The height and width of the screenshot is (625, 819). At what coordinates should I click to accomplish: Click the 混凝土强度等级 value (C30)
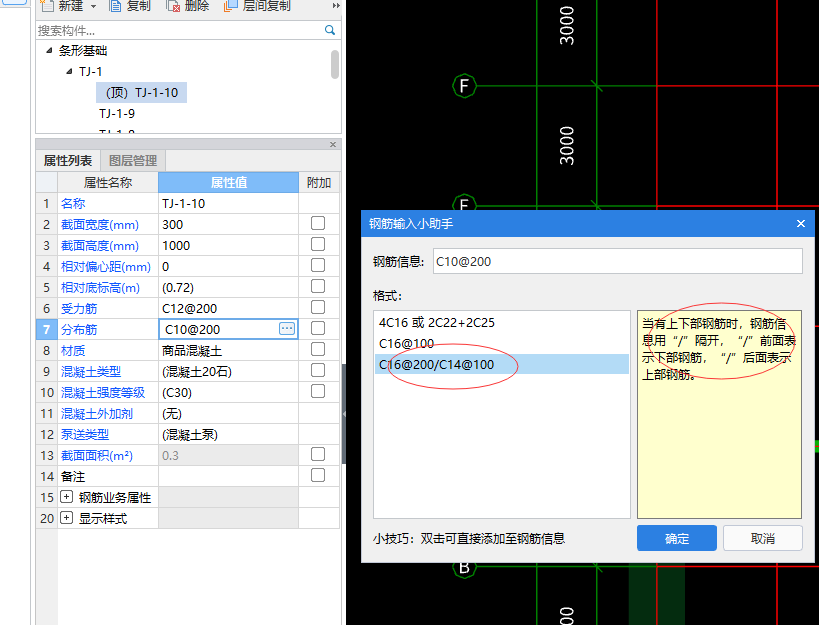point(228,393)
